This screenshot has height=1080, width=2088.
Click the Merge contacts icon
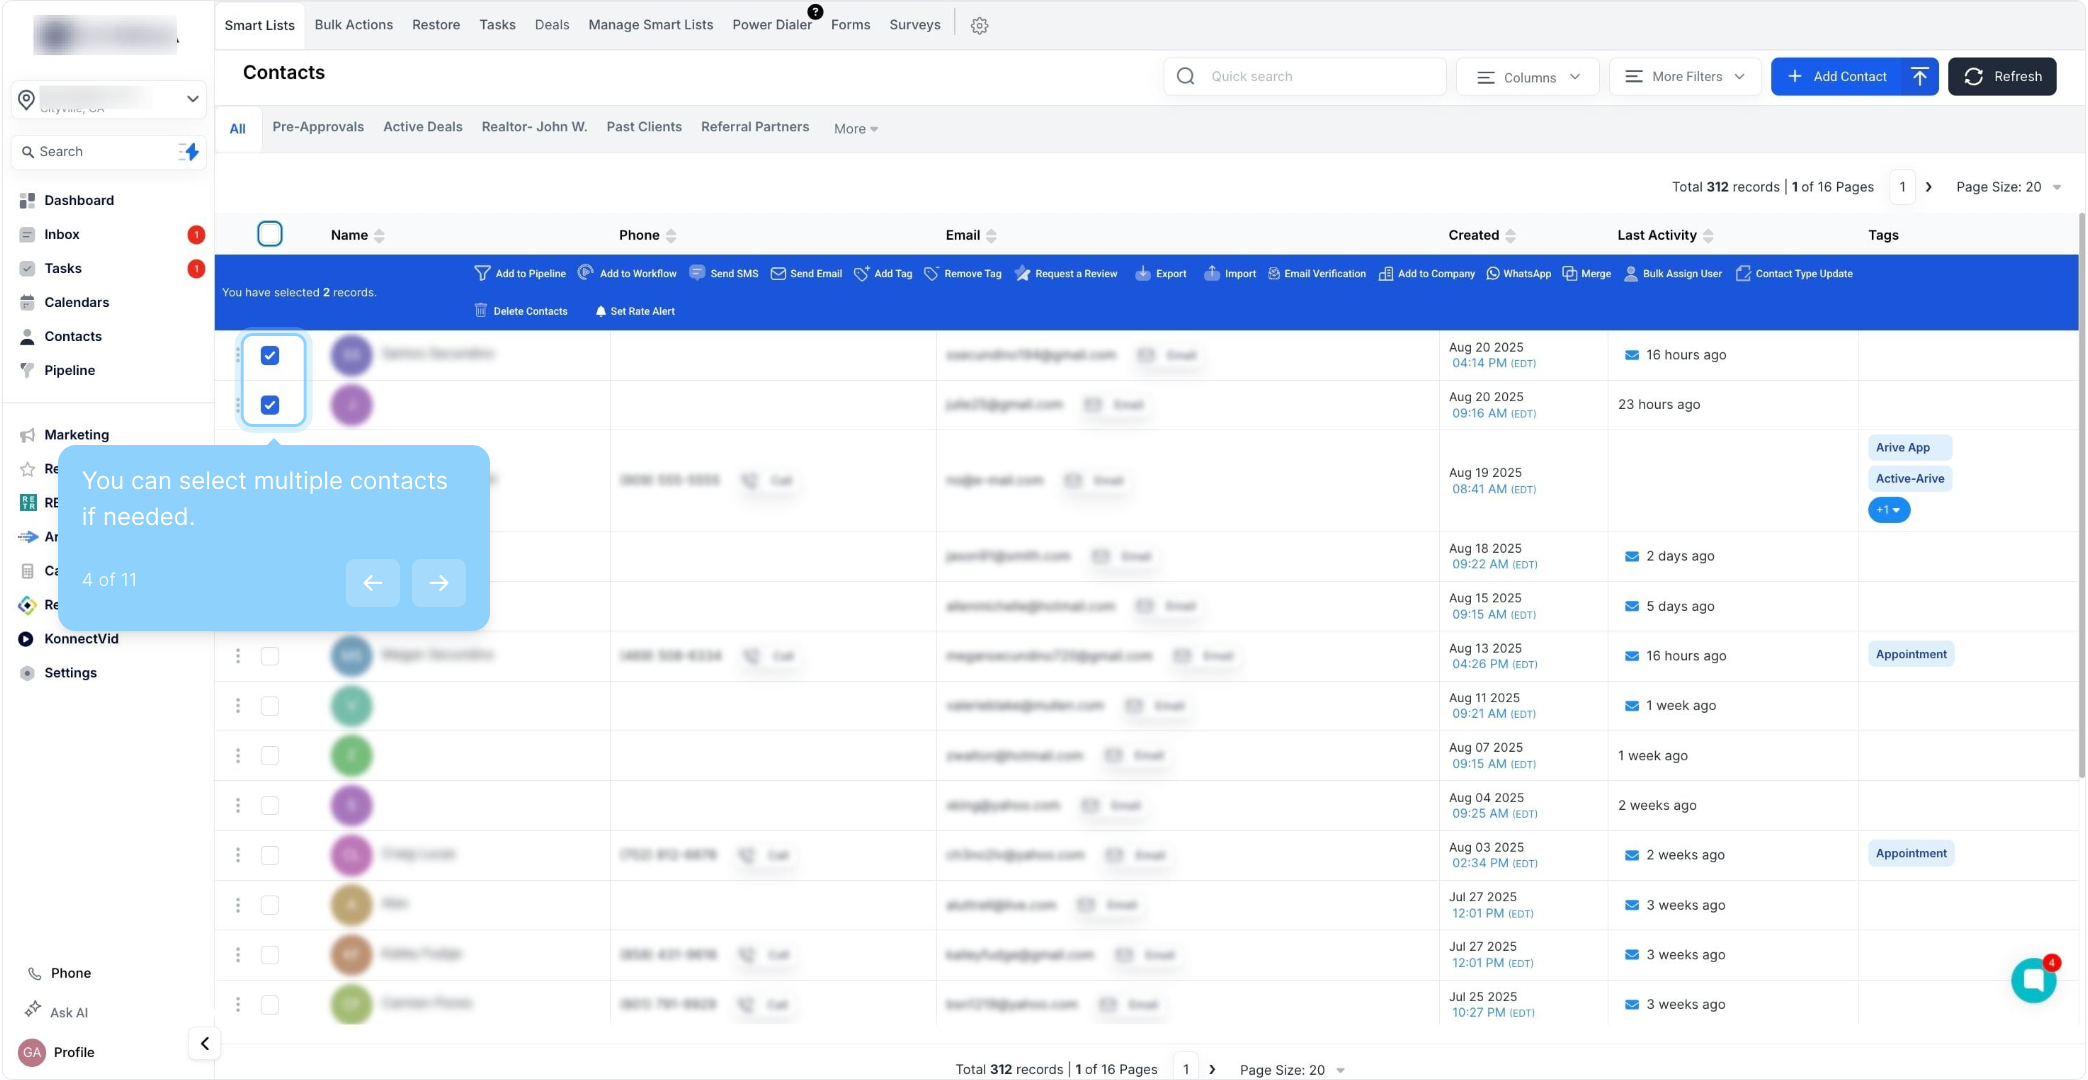point(1570,273)
